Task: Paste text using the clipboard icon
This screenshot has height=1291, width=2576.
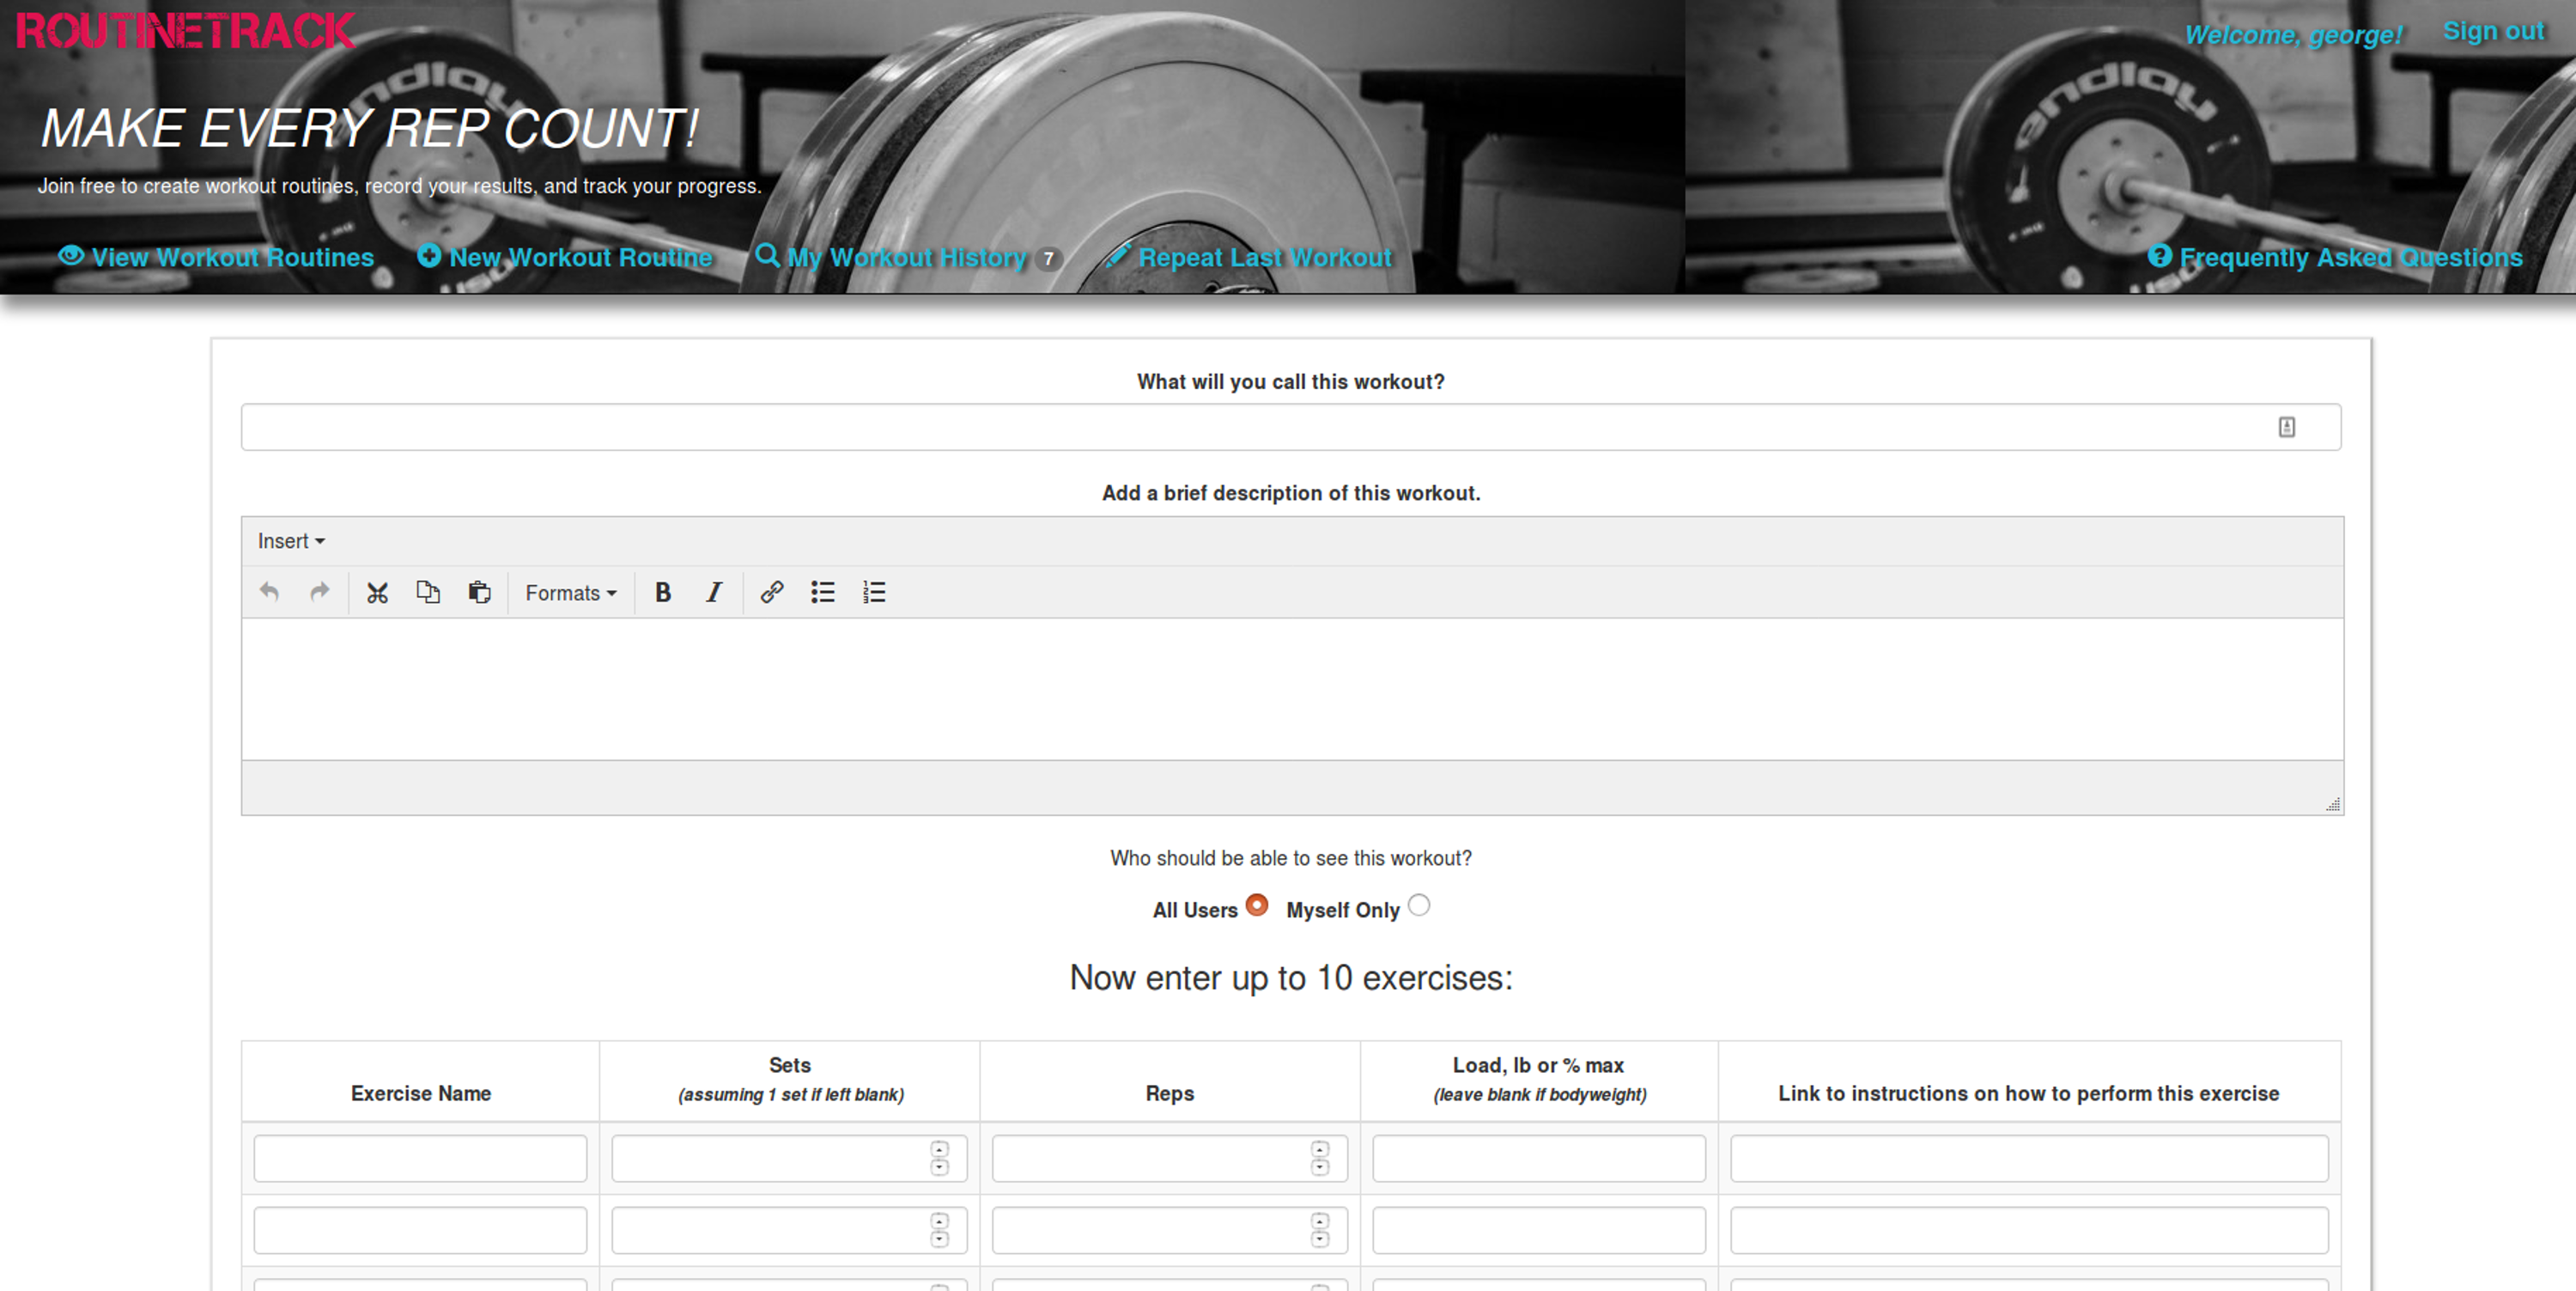Action: tap(480, 592)
